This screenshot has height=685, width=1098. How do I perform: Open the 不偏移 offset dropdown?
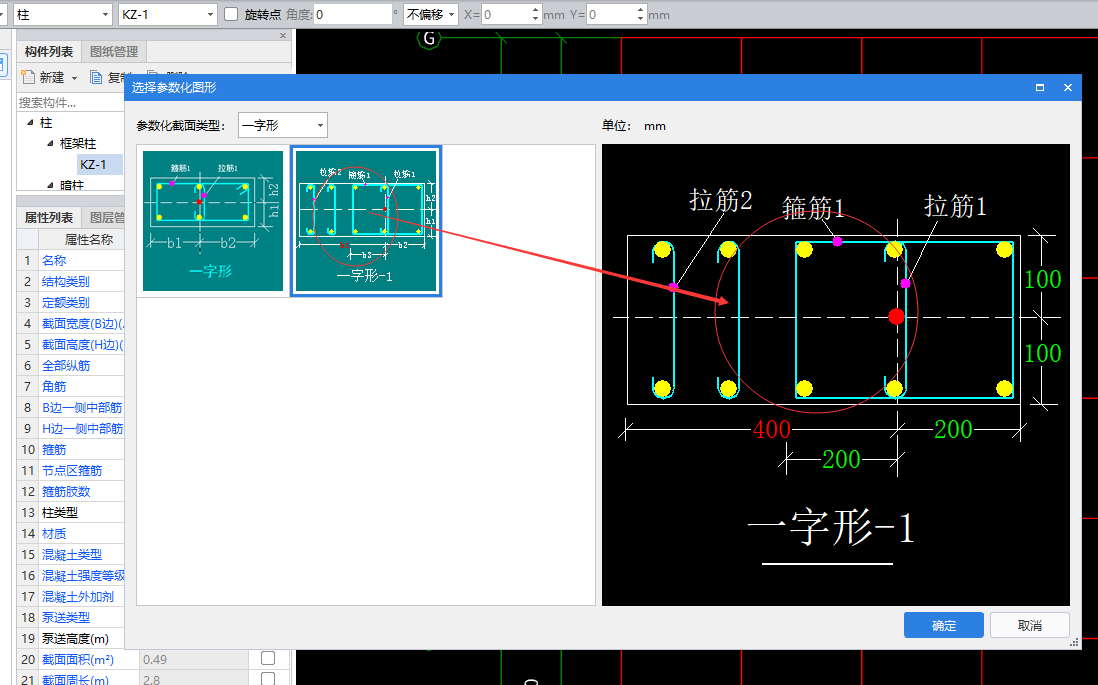(x=431, y=14)
